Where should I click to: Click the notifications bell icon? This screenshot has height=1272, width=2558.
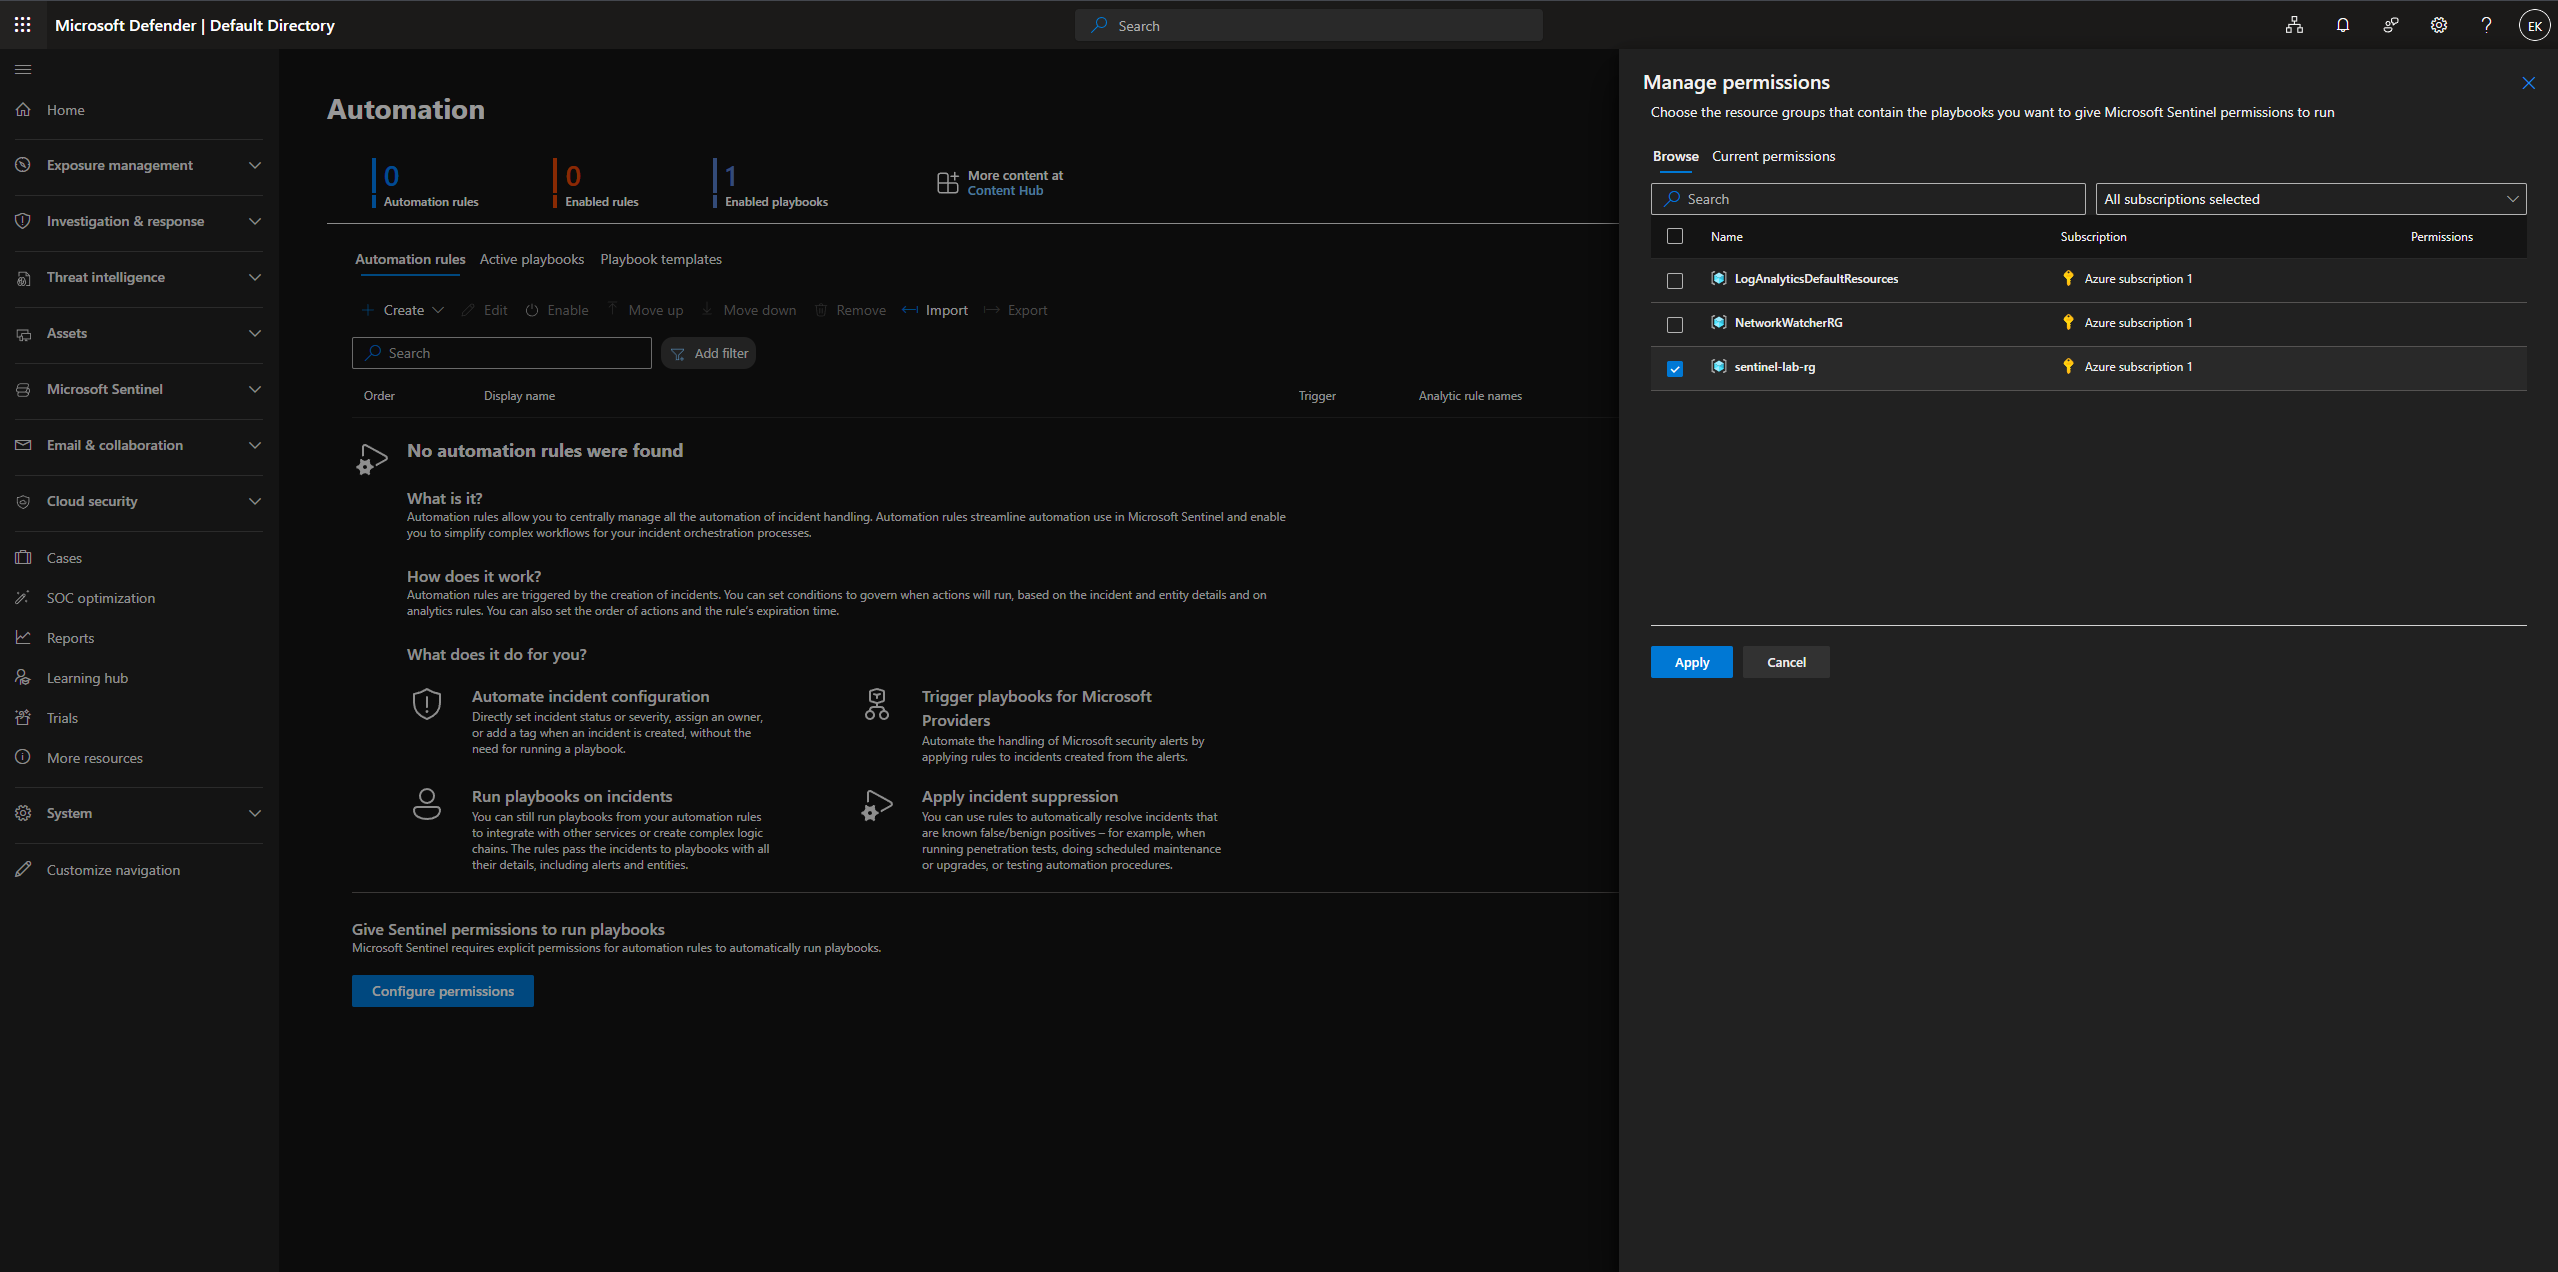click(2342, 25)
